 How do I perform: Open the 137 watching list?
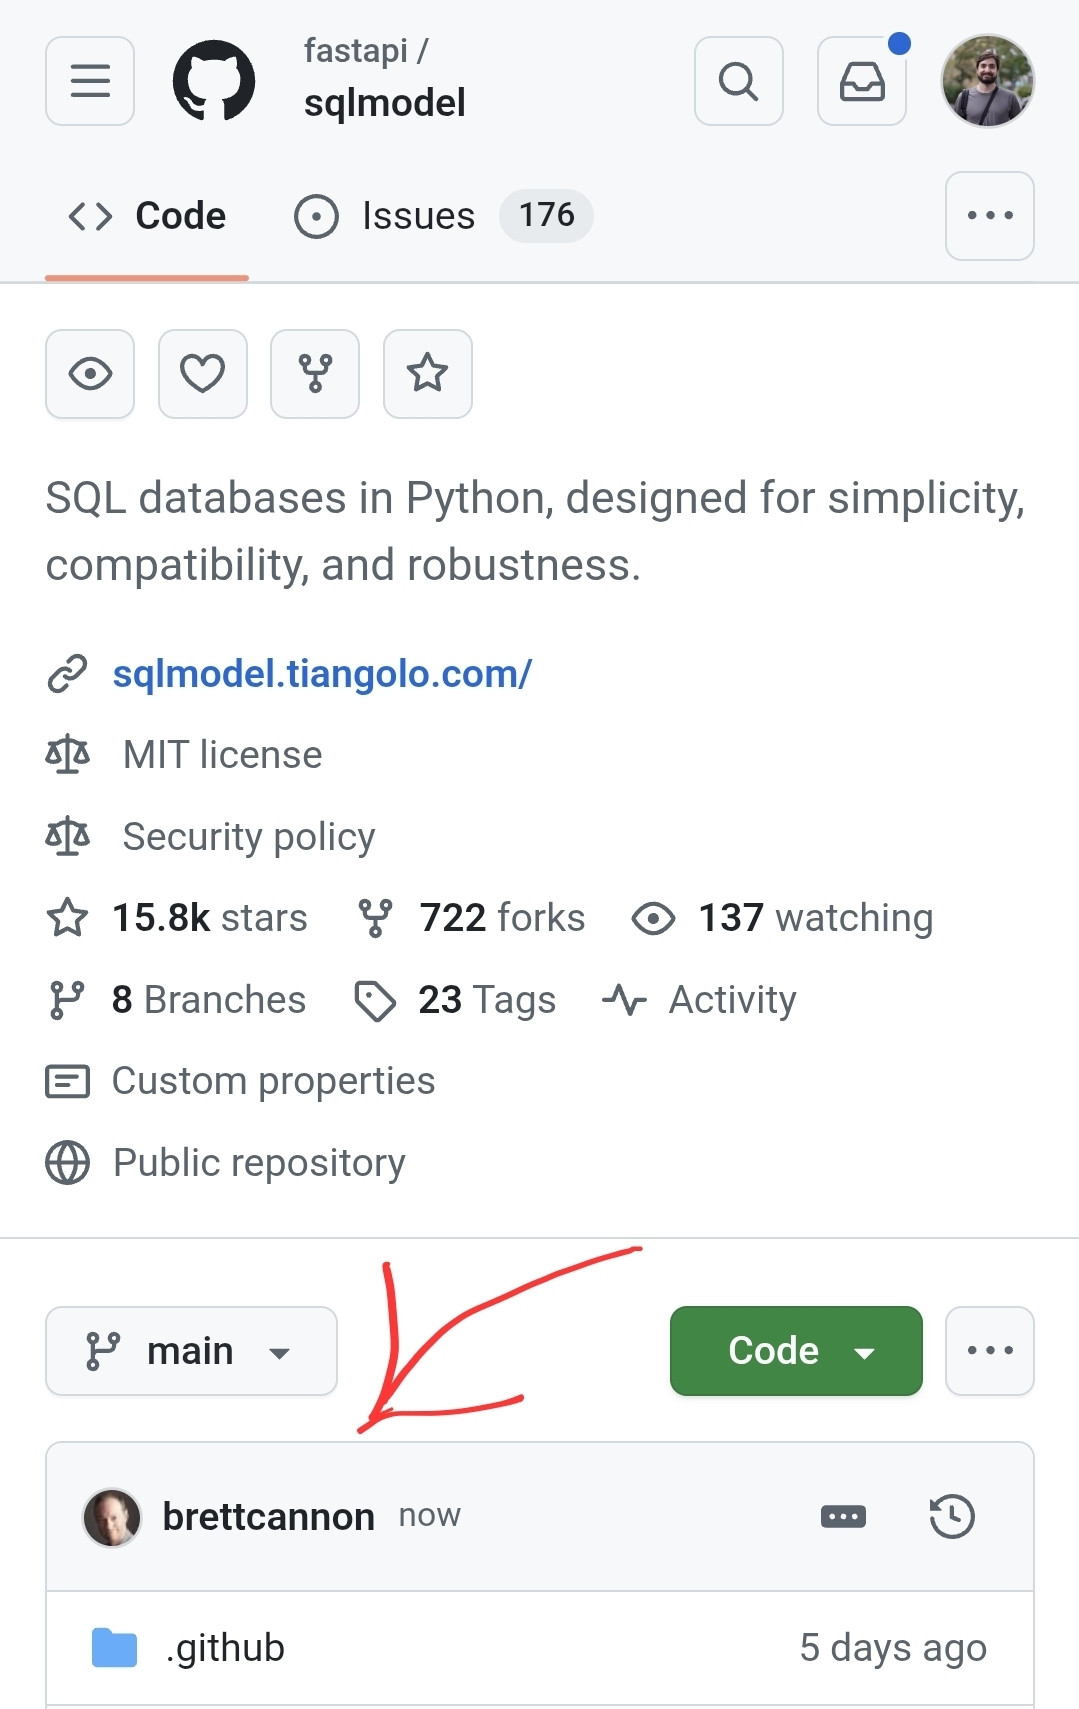pos(815,918)
